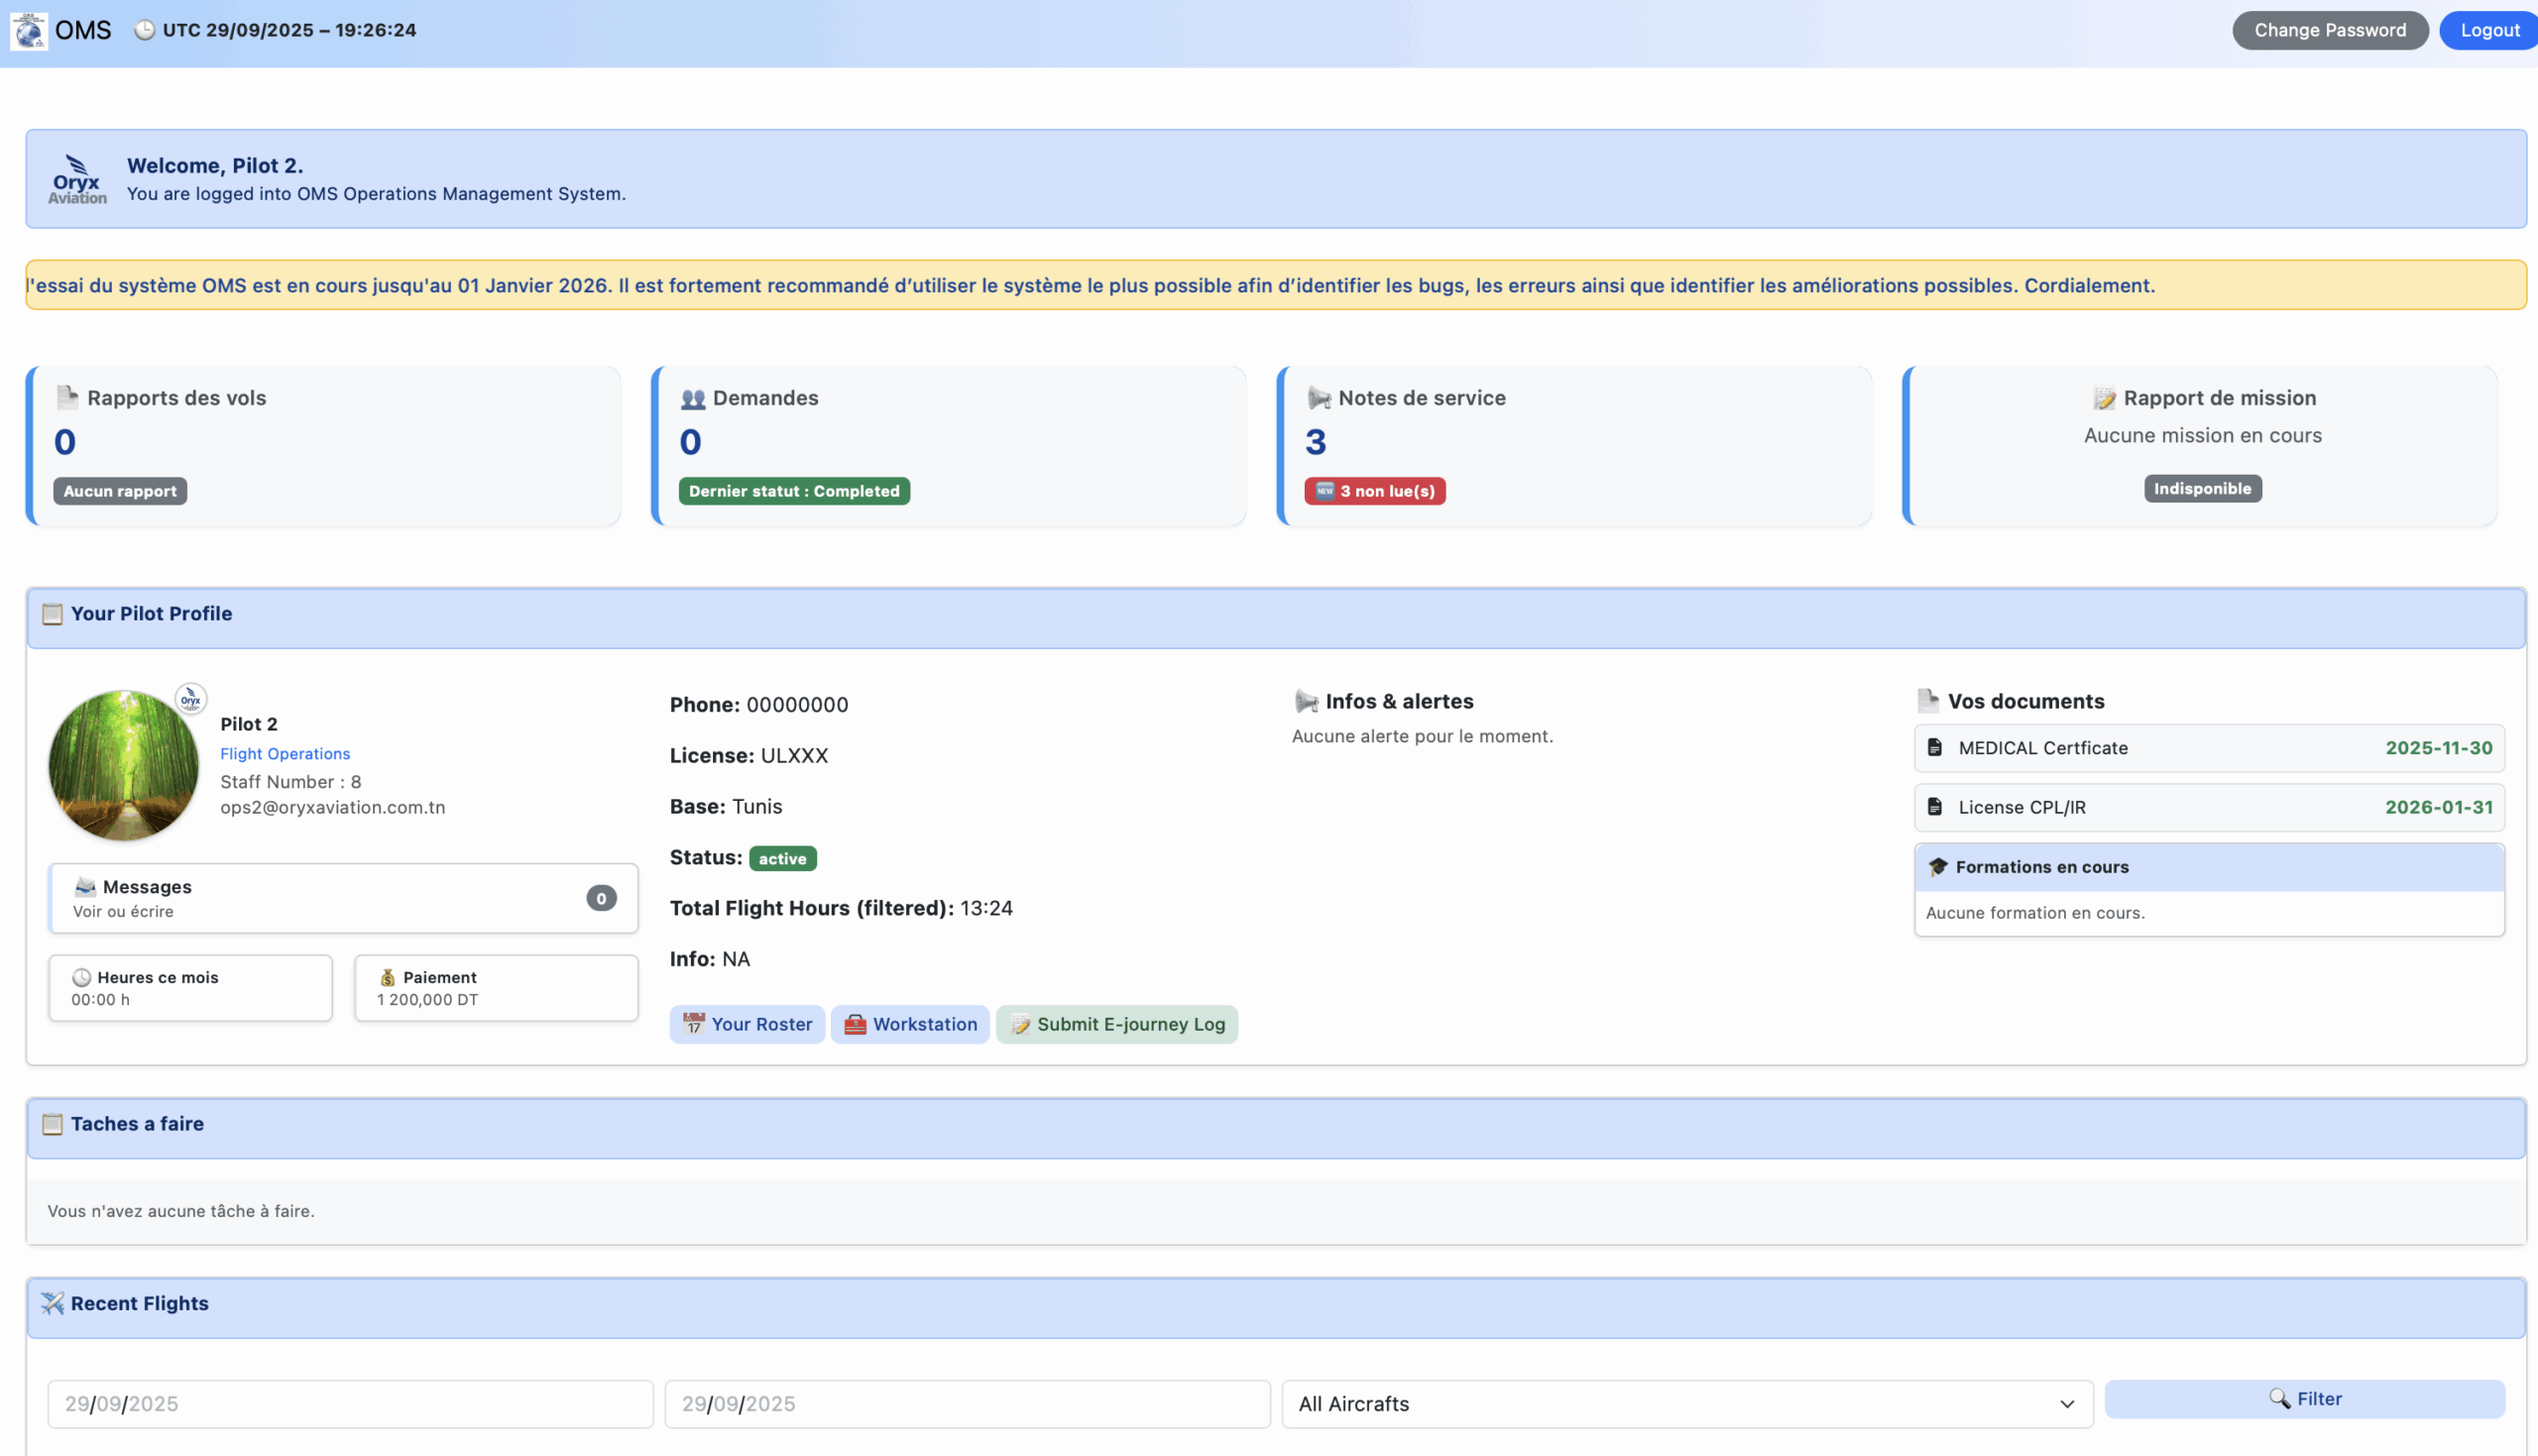The height and width of the screenshot is (1456, 2538).
Task: Open the Workstation button
Action: [909, 1024]
